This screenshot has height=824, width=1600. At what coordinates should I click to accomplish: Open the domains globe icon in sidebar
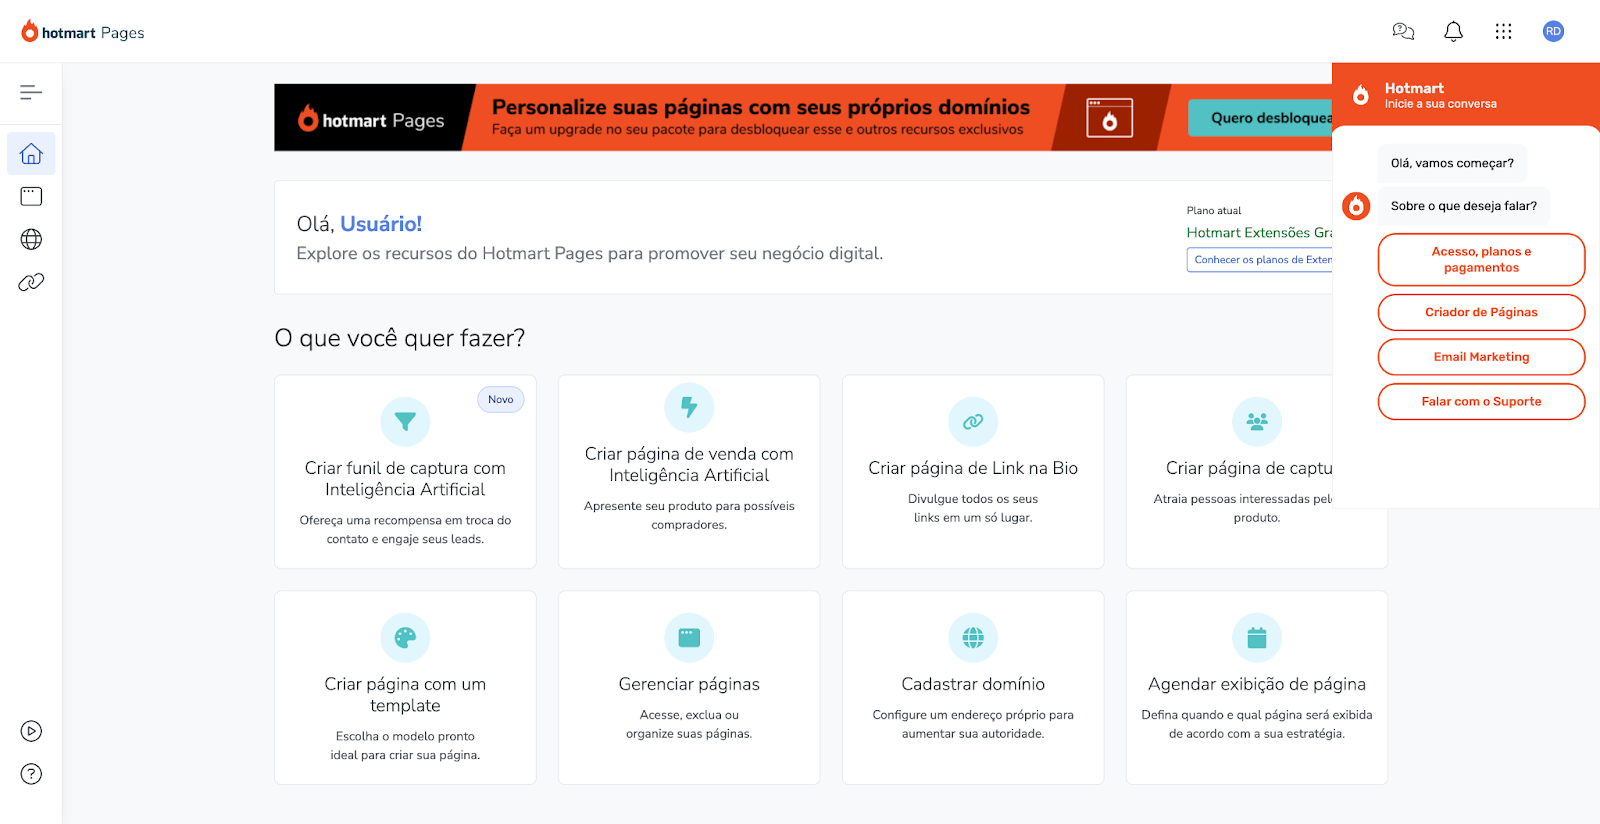[31, 239]
